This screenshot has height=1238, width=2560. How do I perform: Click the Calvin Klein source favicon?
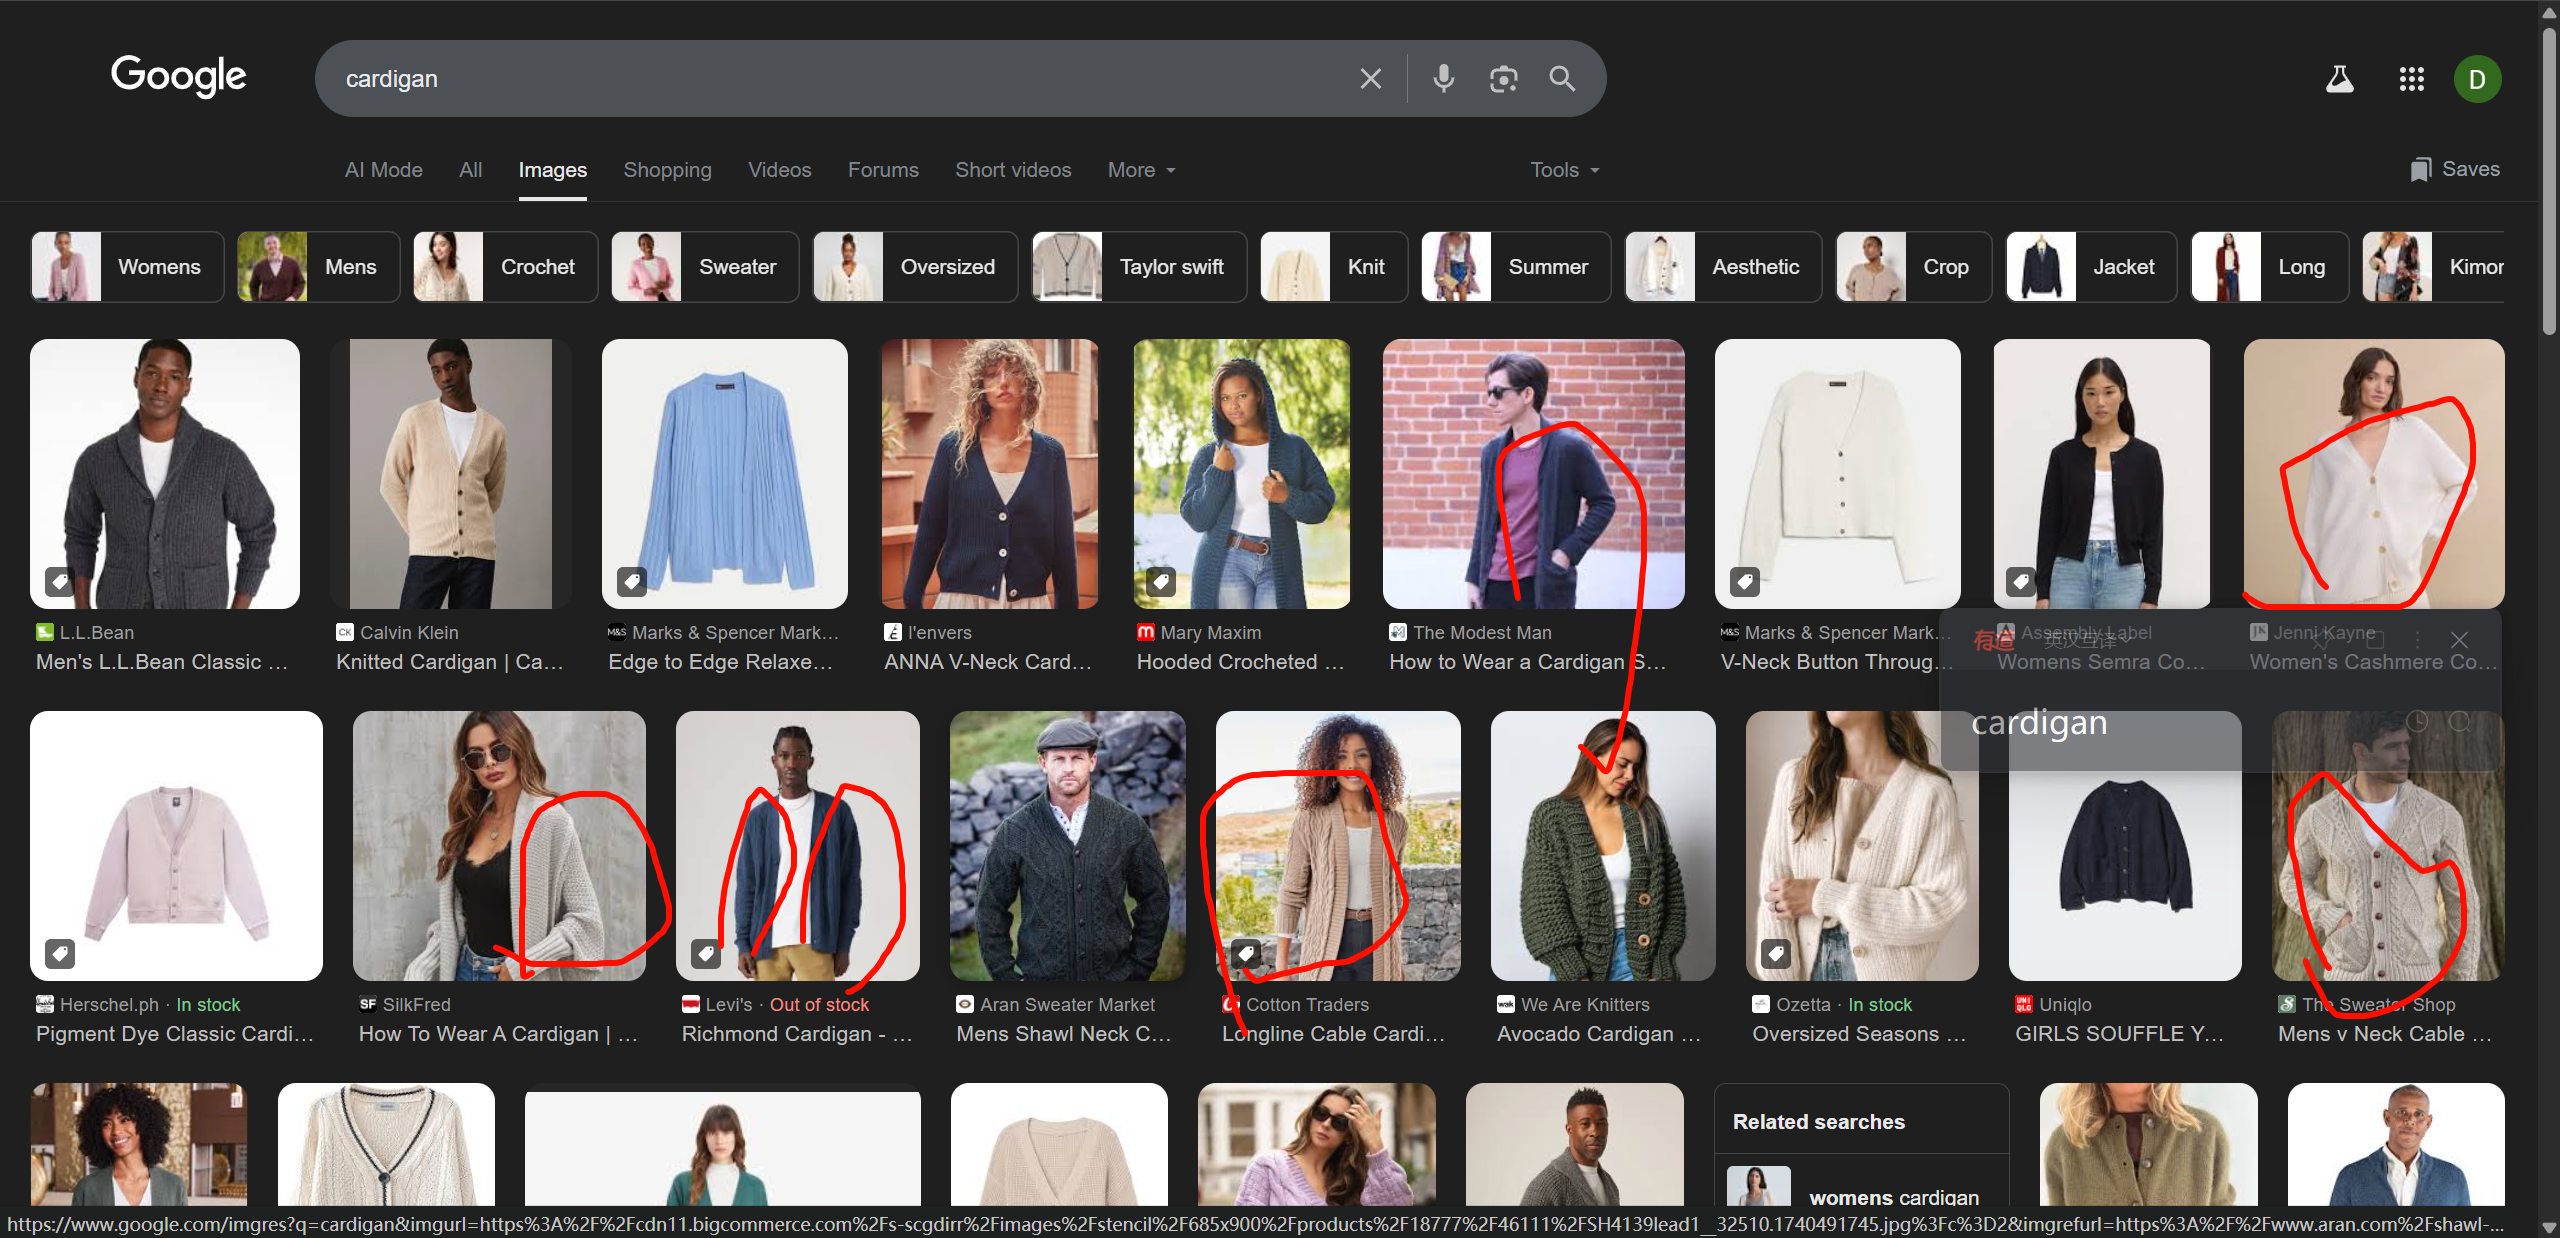tap(345, 632)
